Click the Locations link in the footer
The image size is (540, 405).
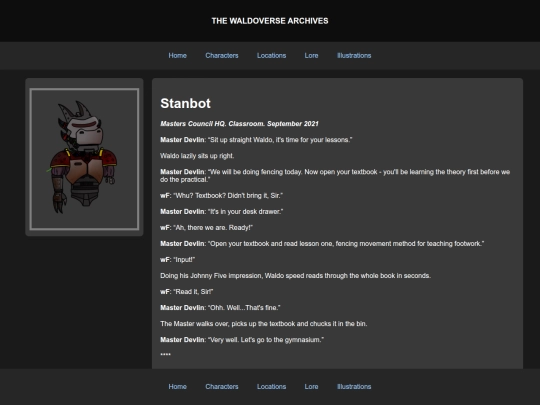pyautogui.click(x=271, y=386)
